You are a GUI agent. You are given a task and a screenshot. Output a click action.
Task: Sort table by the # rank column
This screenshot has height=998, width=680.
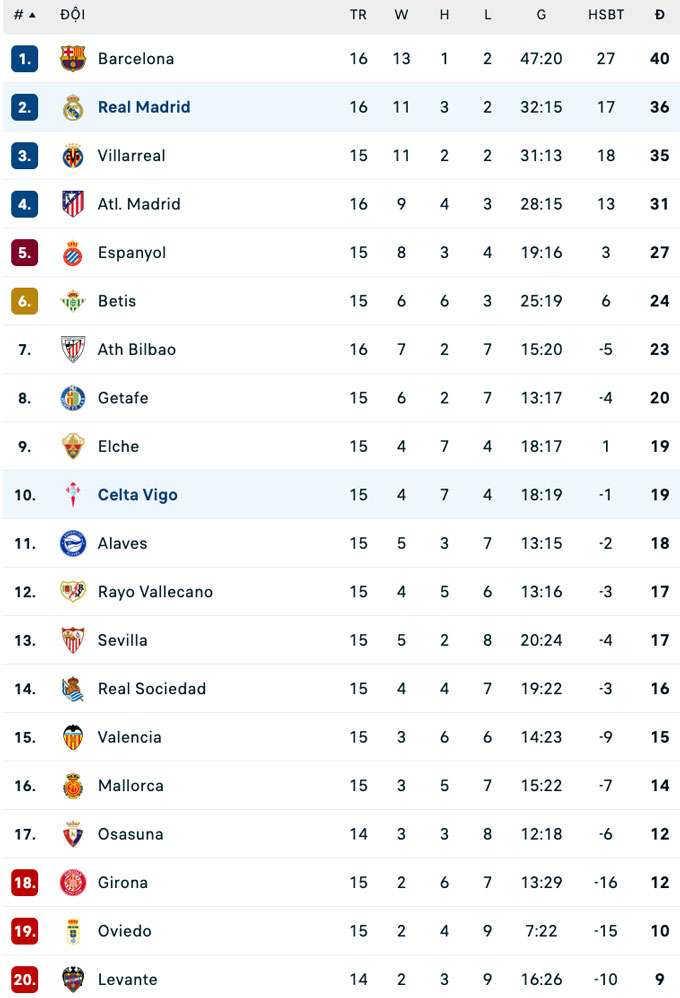click(x=24, y=15)
